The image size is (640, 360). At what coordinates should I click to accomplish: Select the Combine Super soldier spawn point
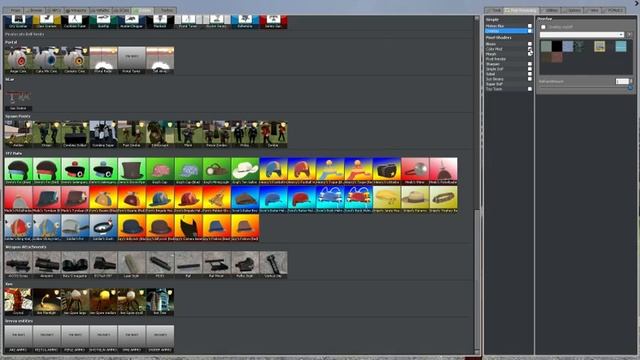click(103, 134)
